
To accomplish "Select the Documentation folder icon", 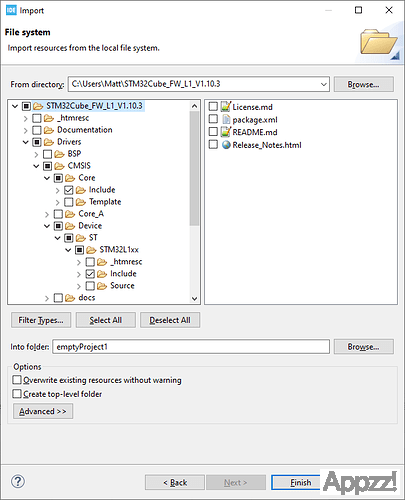I will (49, 130).
